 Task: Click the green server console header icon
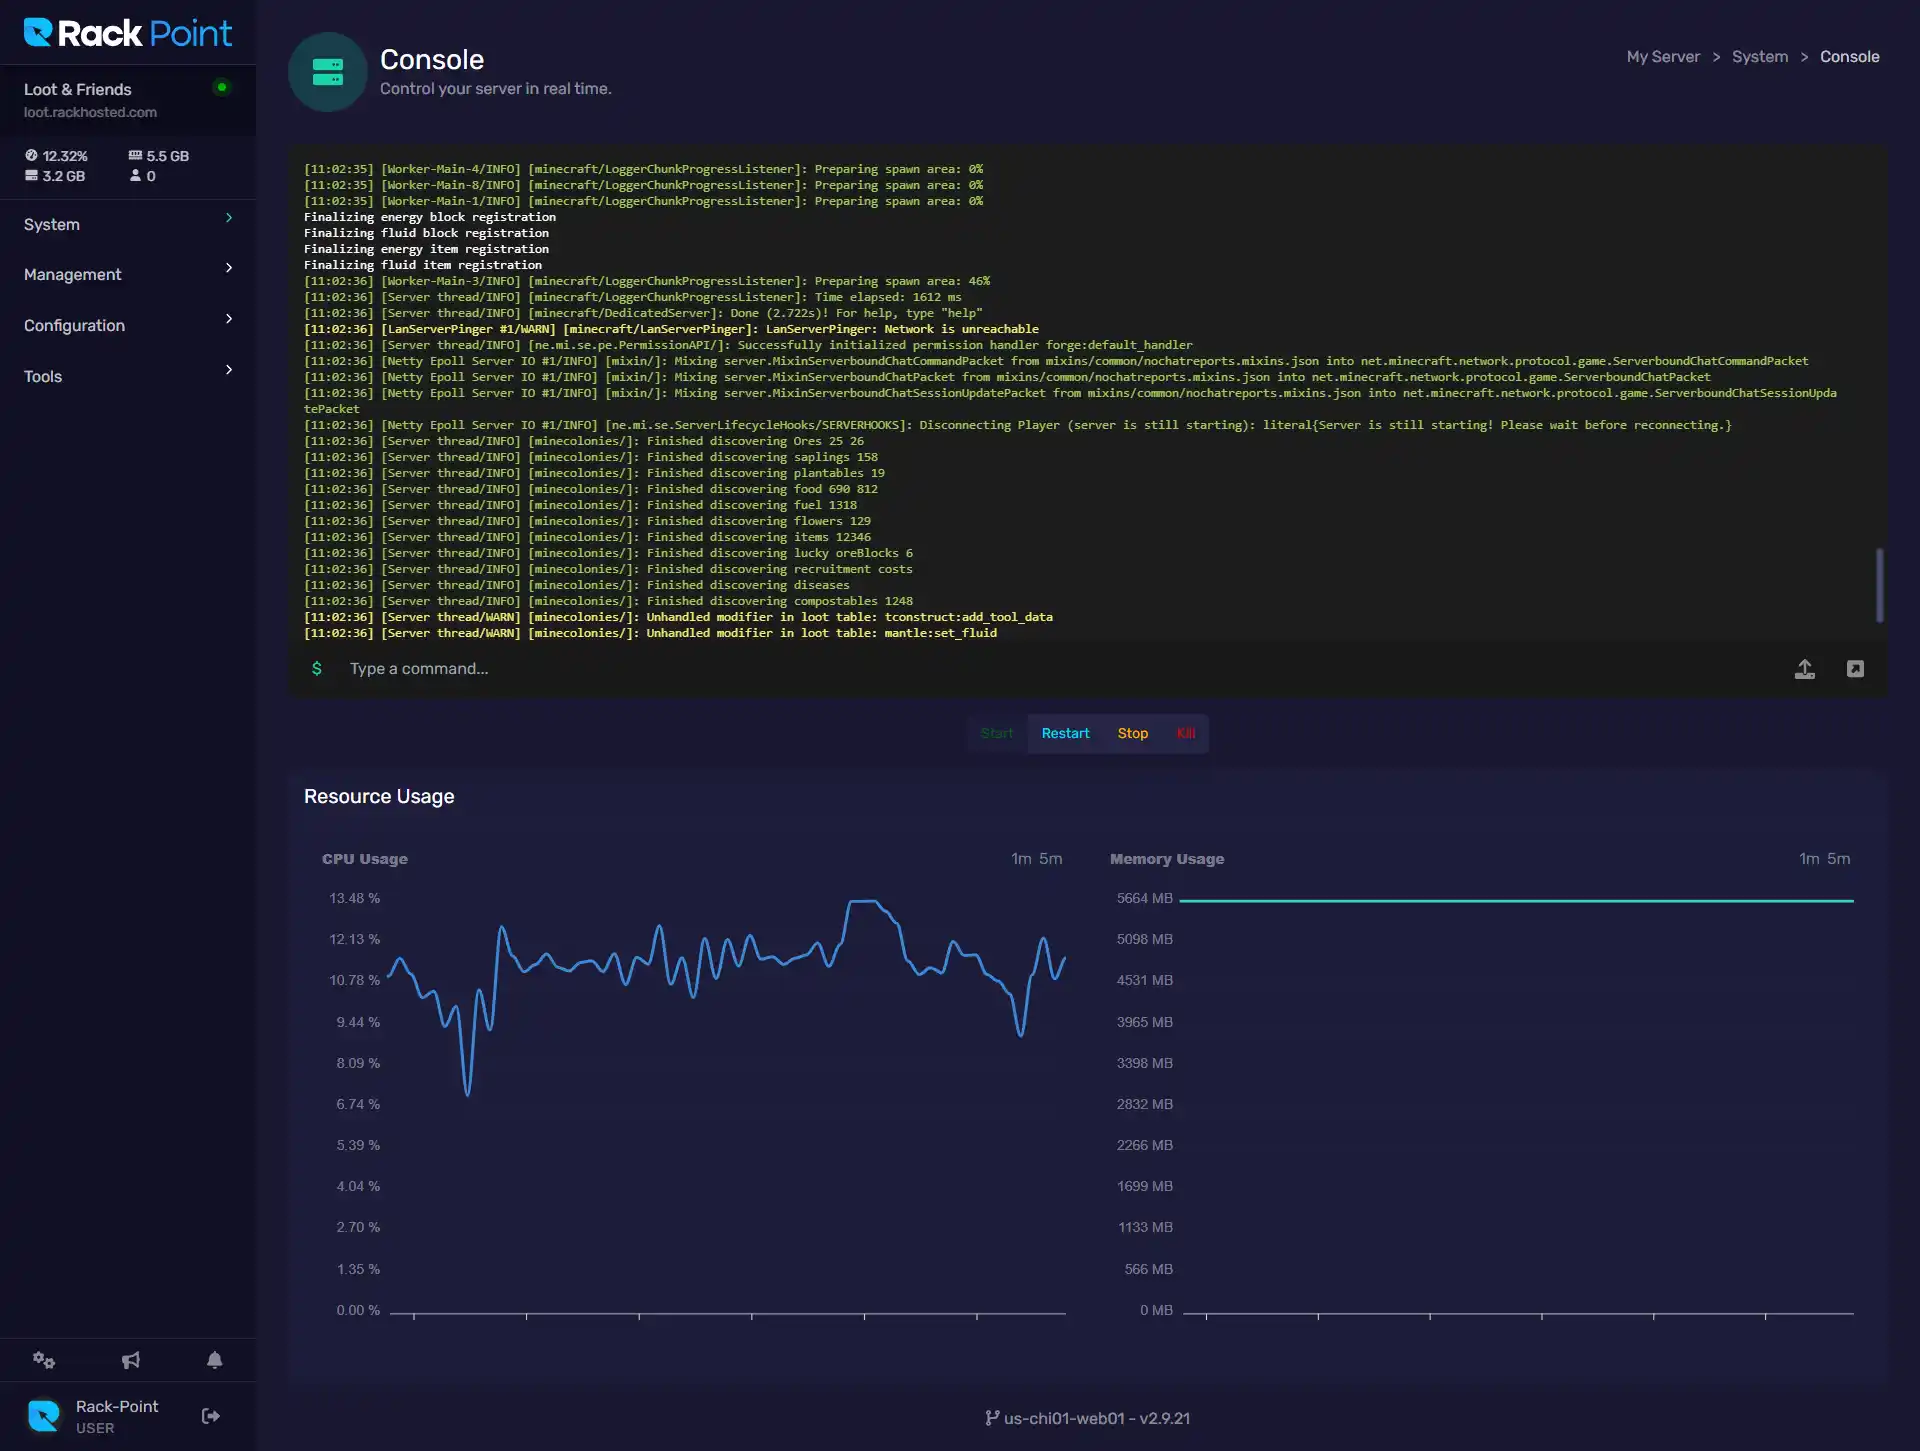point(328,72)
